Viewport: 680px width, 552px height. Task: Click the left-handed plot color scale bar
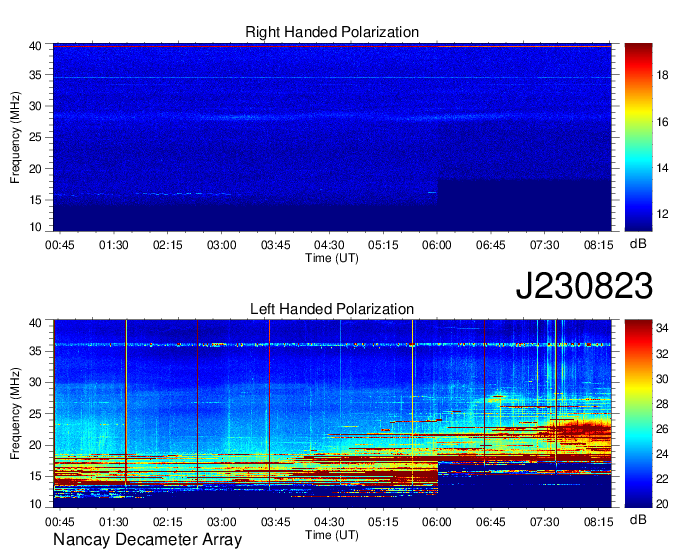(x=638, y=414)
